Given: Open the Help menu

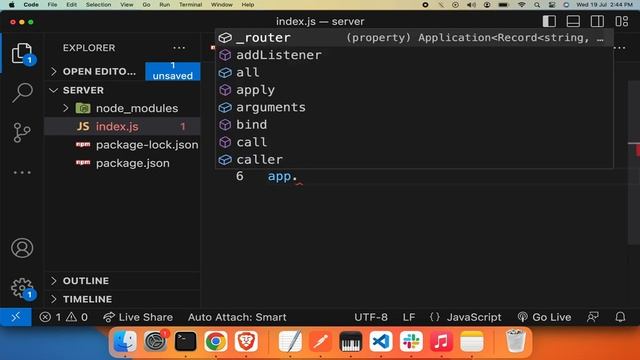Looking at the screenshot, I should coord(248,4).
